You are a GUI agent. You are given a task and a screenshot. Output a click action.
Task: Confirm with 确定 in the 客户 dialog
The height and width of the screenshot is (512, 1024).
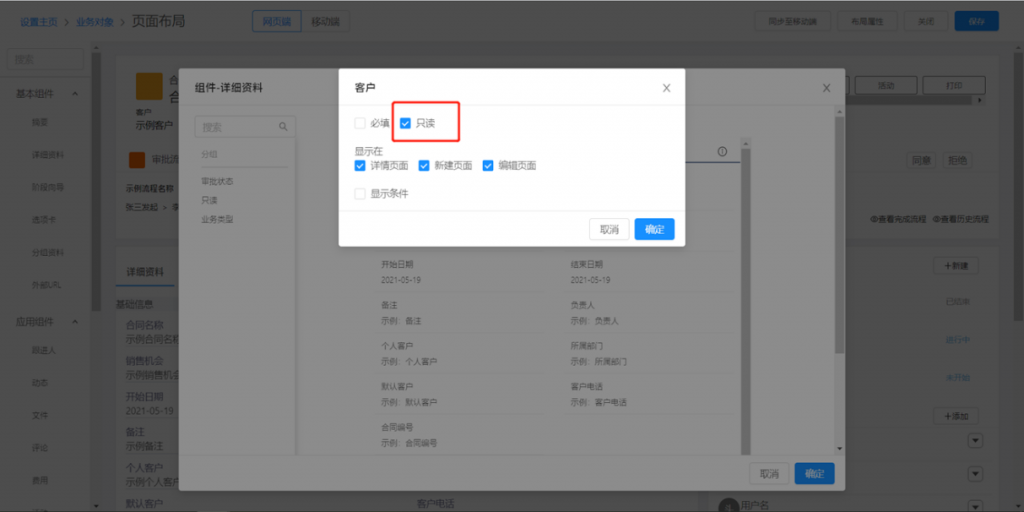(654, 229)
